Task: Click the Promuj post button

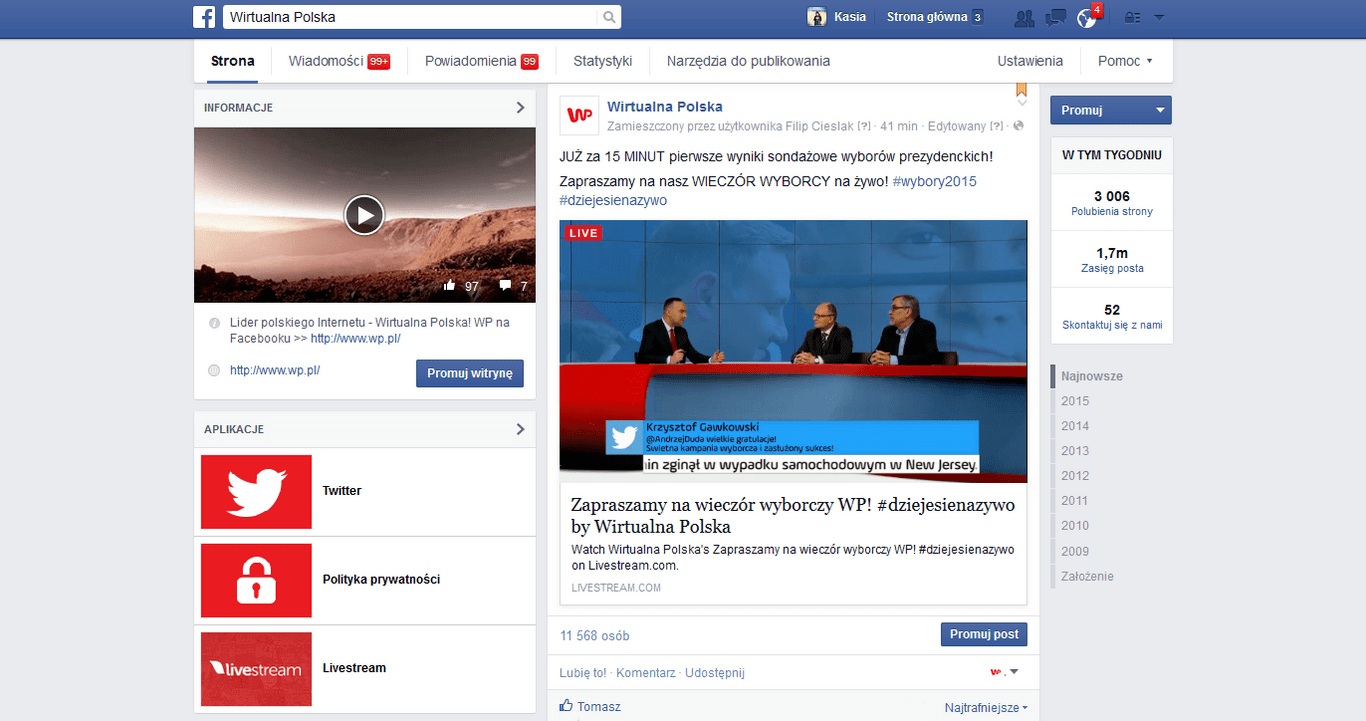Action: 984,634
